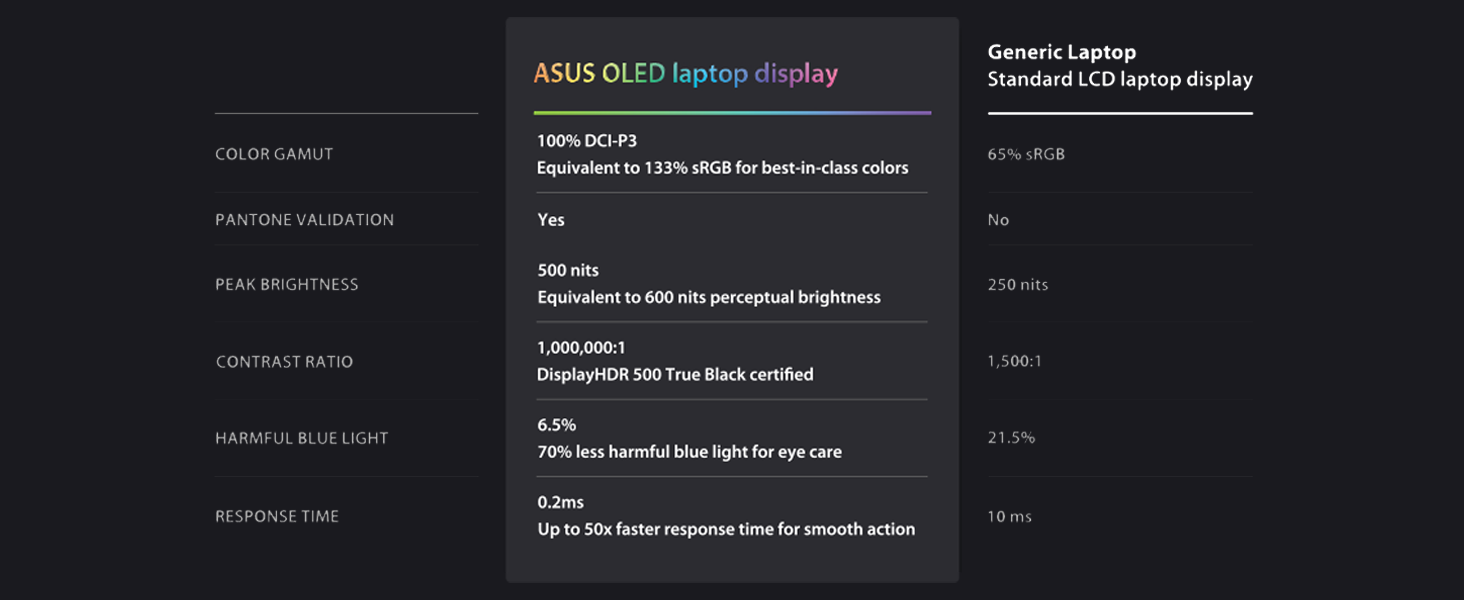The width and height of the screenshot is (1464, 600).
Task: Select the COLOR GAMUT row label
Action: (x=274, y=154)
